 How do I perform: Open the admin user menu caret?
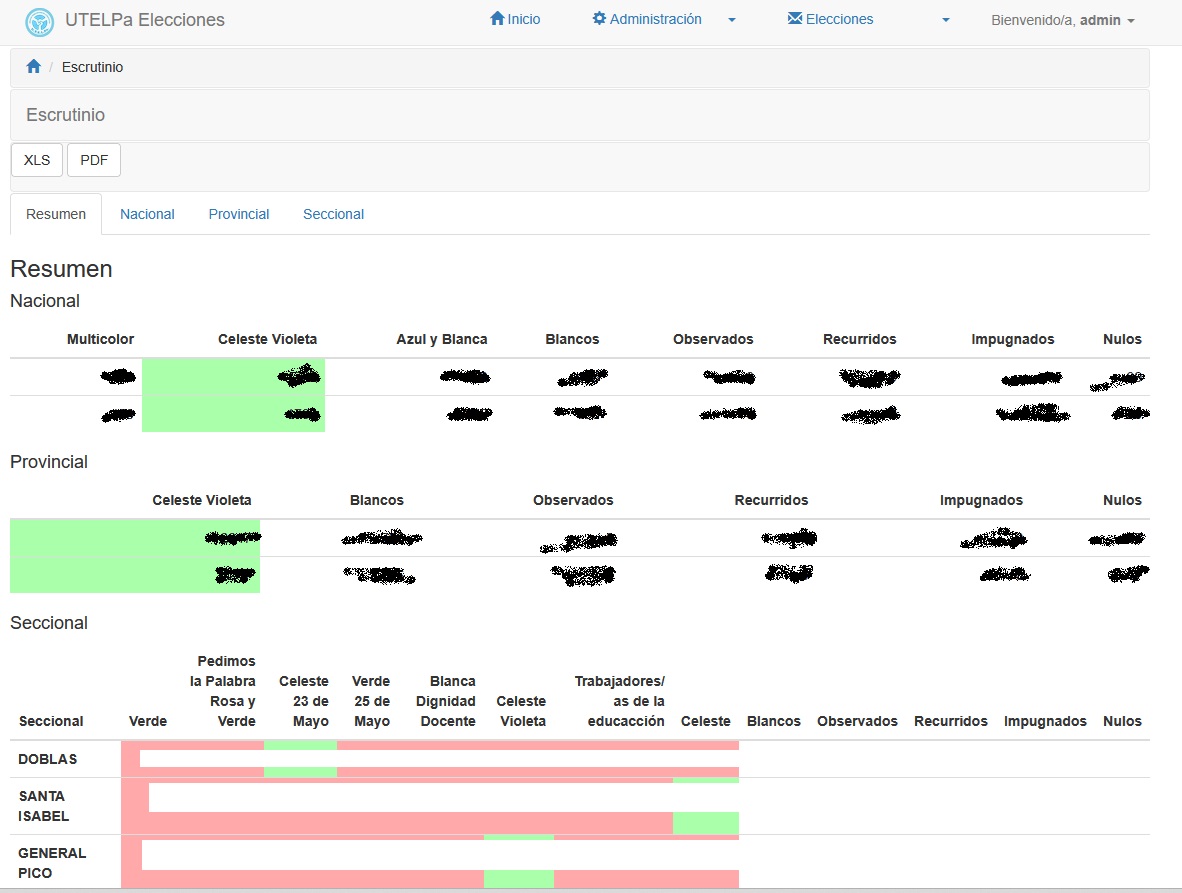[1131, 21]
